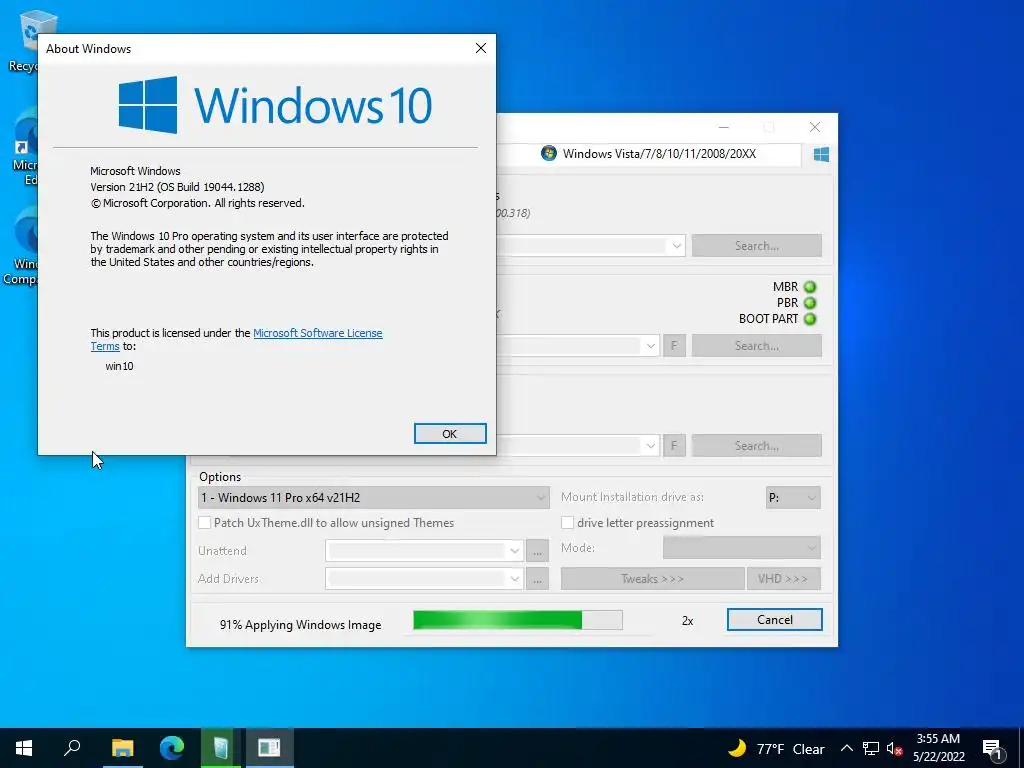
Task: Open taskbar Search
Action: tap(72, 748)
